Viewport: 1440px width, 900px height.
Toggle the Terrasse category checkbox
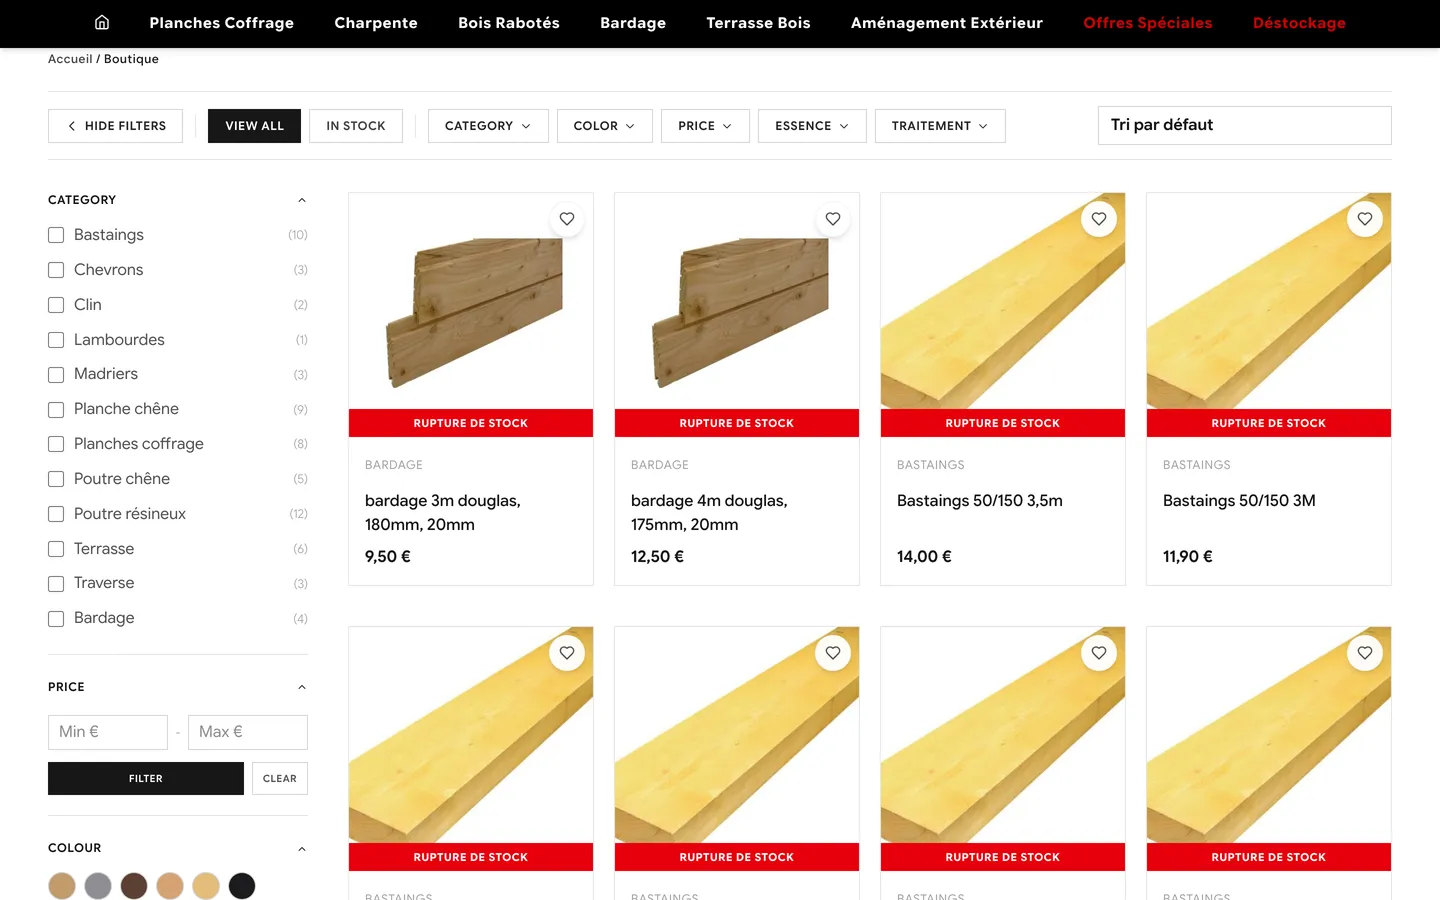[x=56, y=549]
